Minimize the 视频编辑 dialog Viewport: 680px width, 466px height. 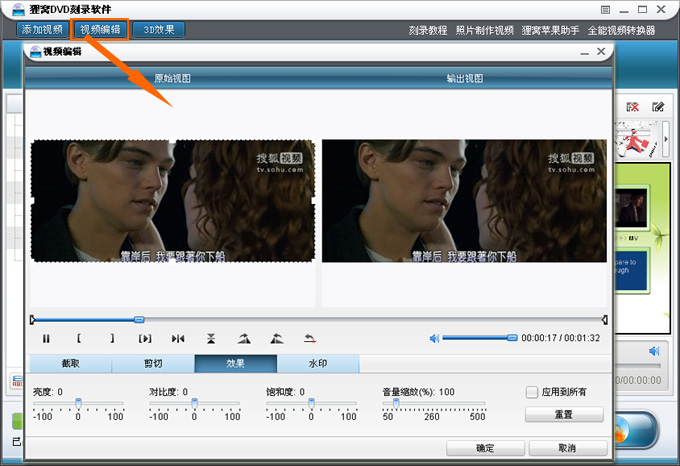click(x=585, y=52)
